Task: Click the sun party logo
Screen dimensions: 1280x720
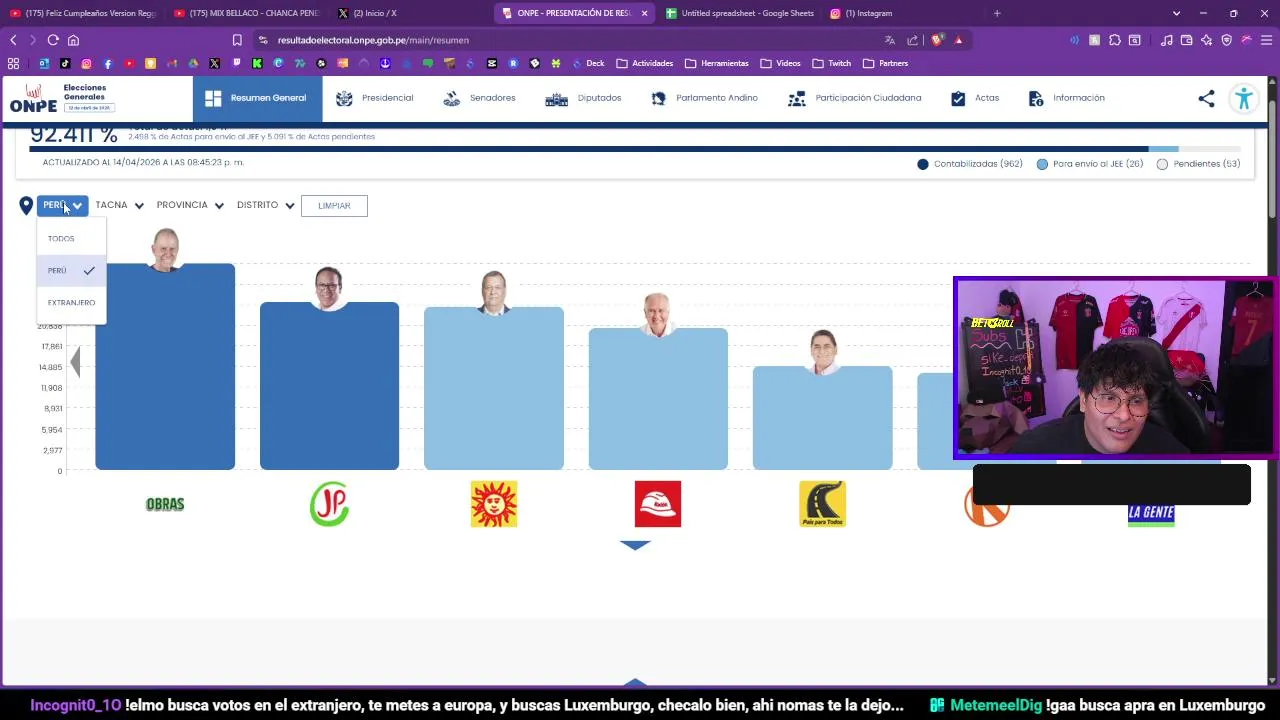Action: click(x=494, y=504)
